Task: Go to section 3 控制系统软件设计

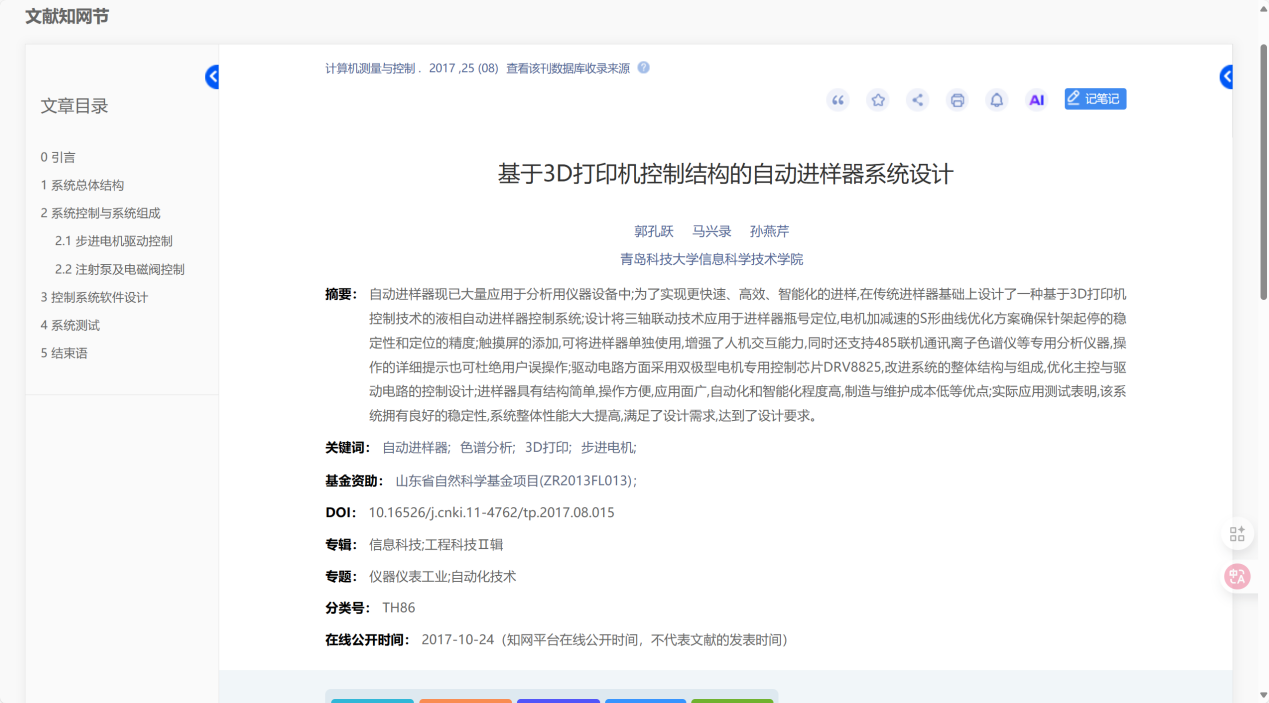Action: [x=94, y=297]
